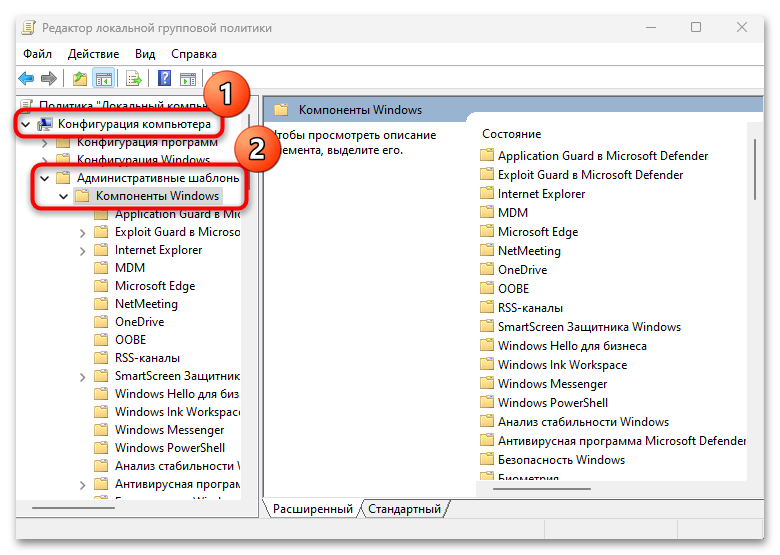Click left tree horizontal scrollbar thumb

coord(73,508)
